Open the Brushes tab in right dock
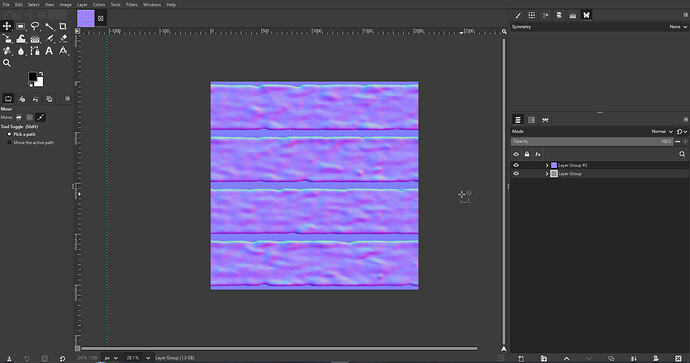Screen dimensions: 690x363 click(x=518, y=15)
